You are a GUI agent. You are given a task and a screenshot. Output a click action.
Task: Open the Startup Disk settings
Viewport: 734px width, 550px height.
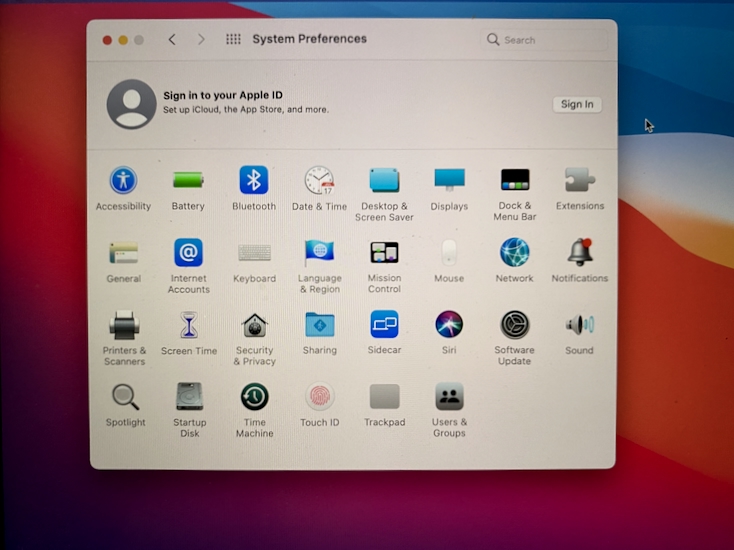pos(189,397)
